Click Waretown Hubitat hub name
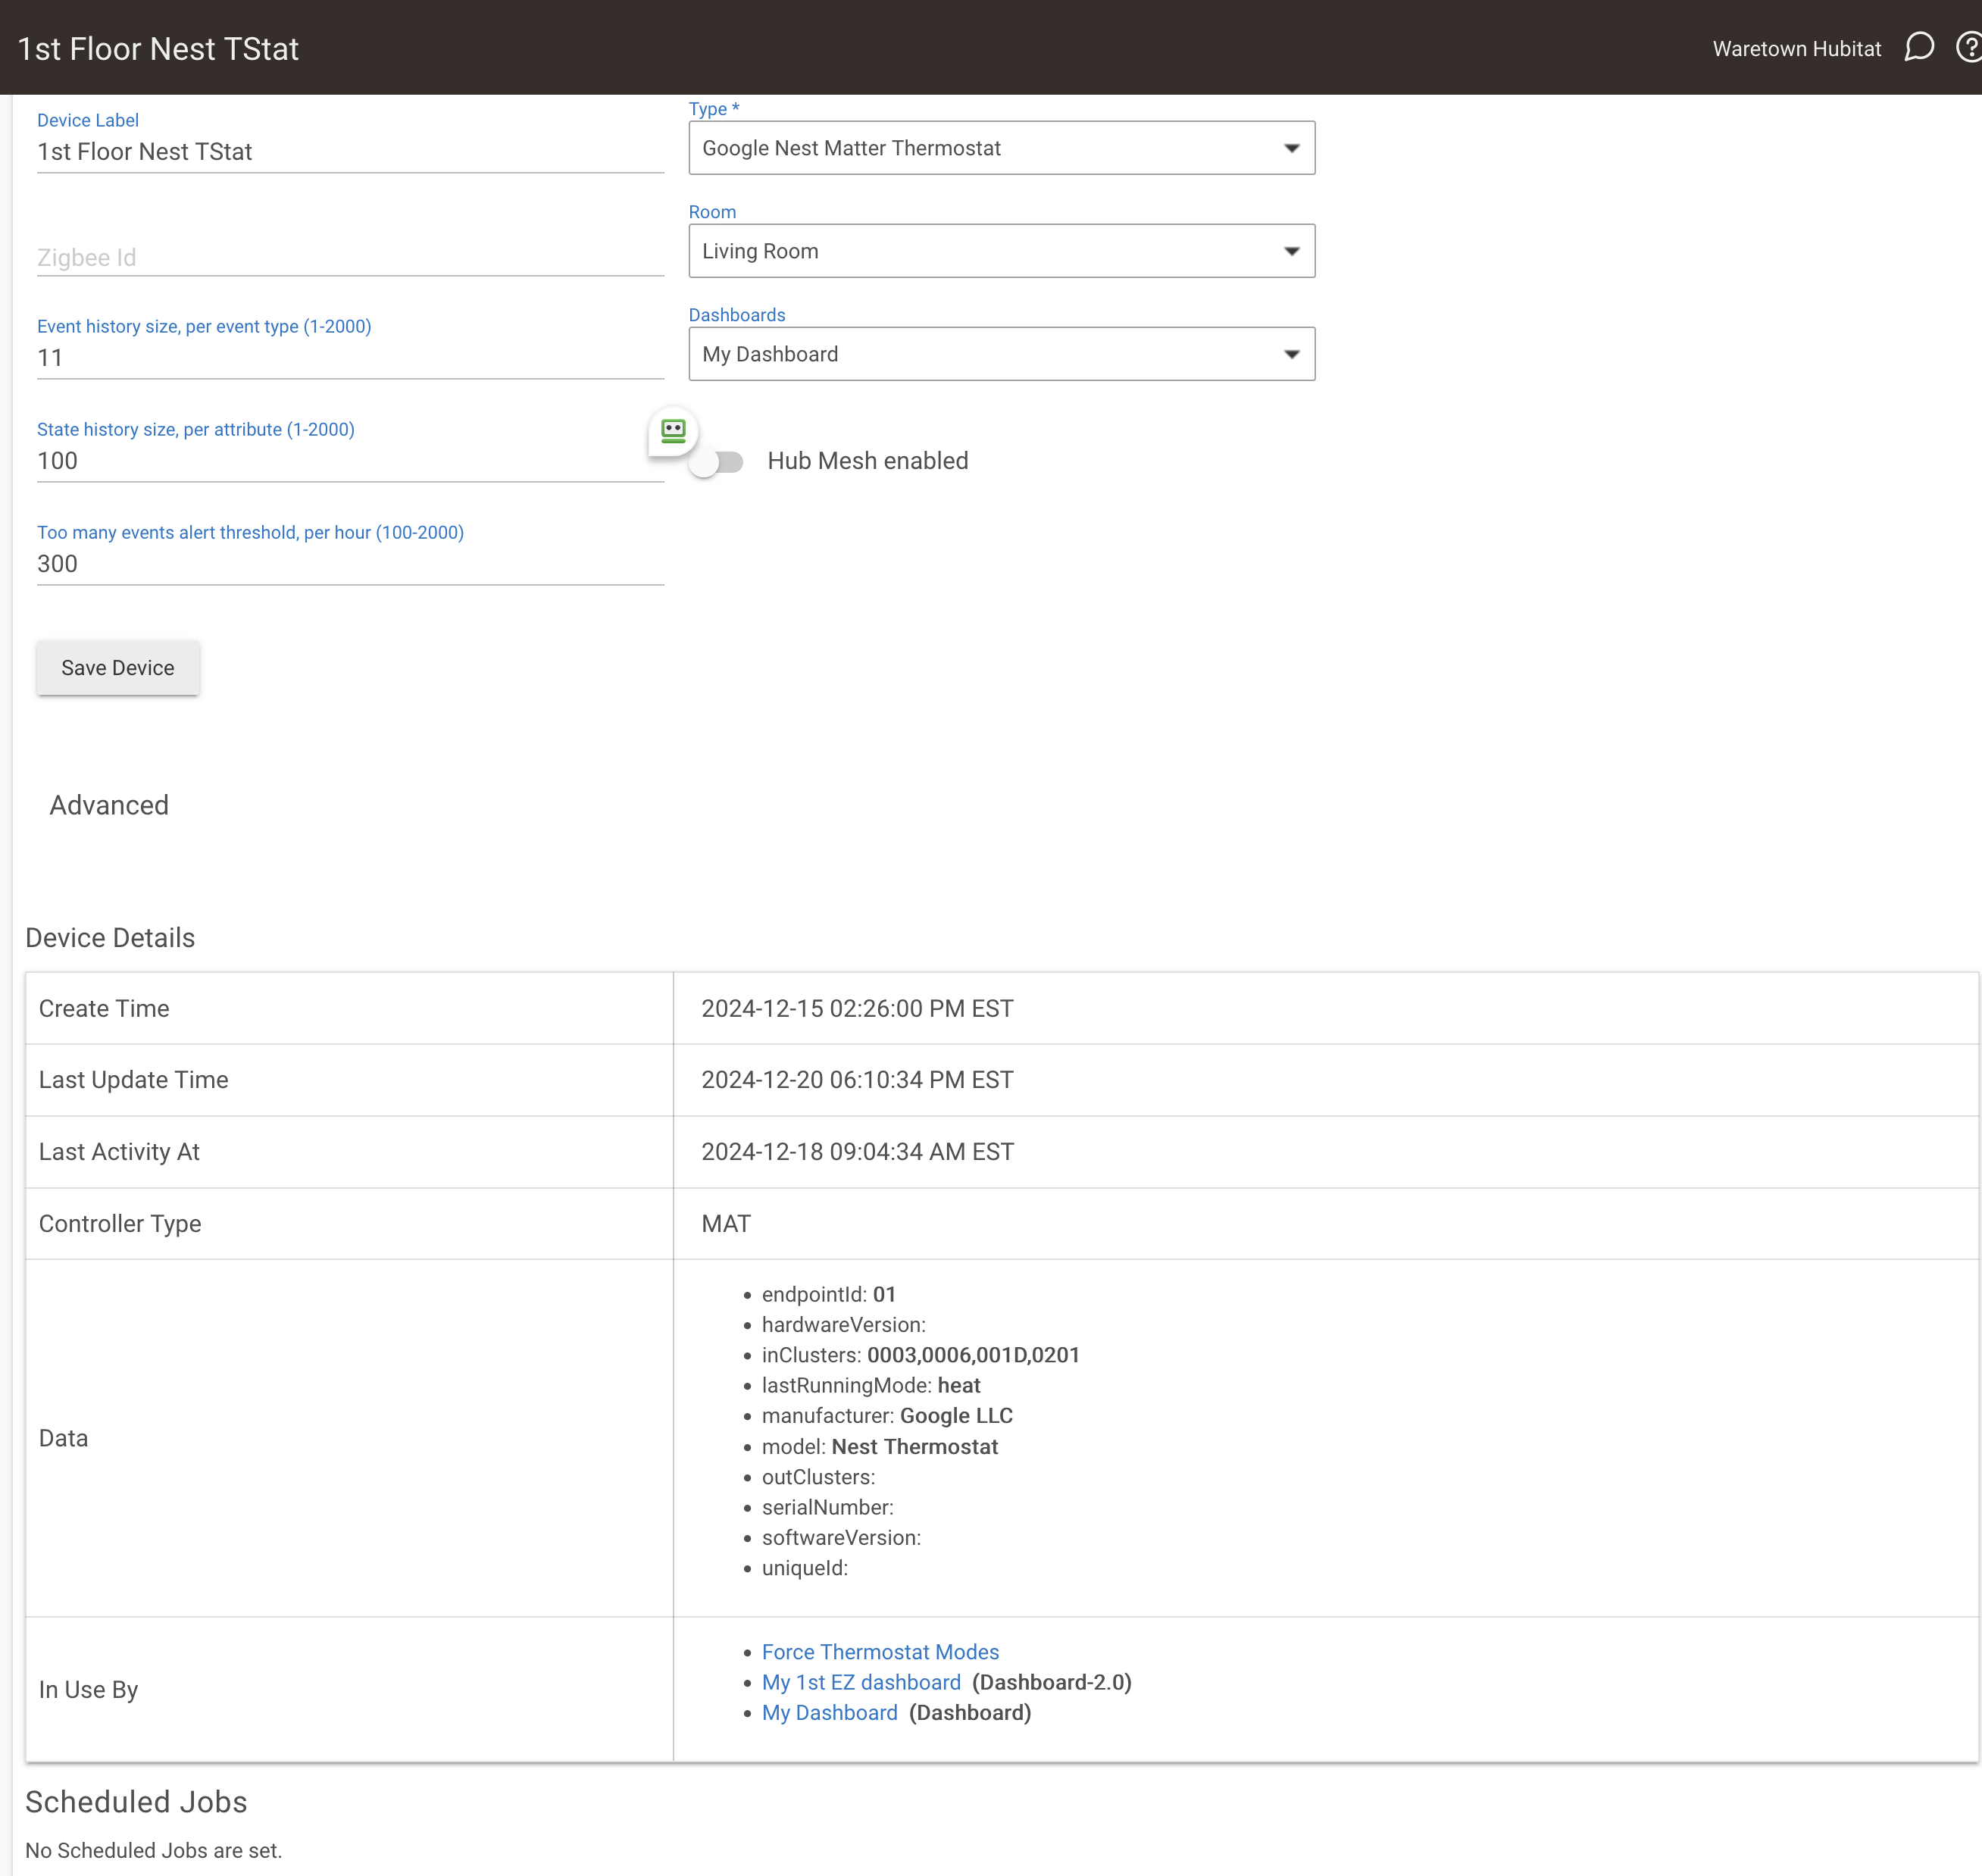This screenshot has height=1876, width=1982. (x=1796, y=49)
